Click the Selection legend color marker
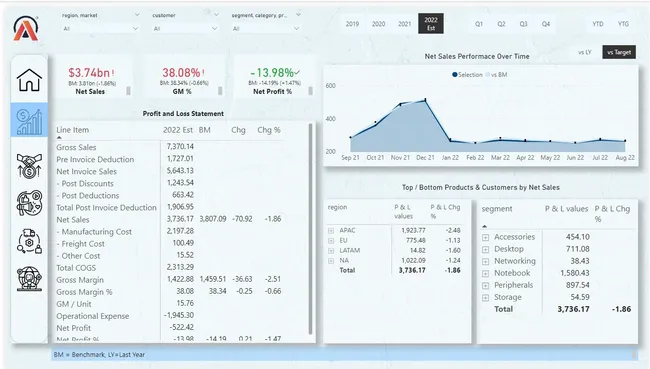Viewport: 650px width, 369px height. (x=454, y=75)
